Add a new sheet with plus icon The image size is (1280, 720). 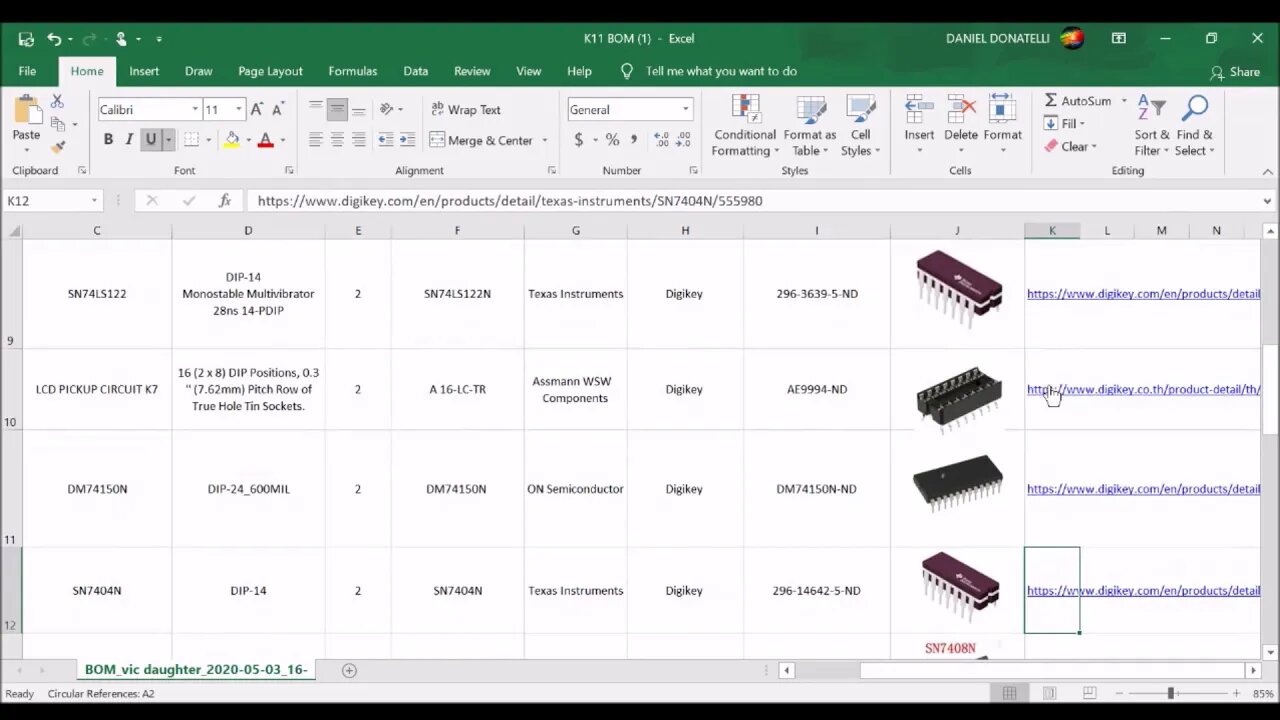pyautogui.click(x=349, y=670)
